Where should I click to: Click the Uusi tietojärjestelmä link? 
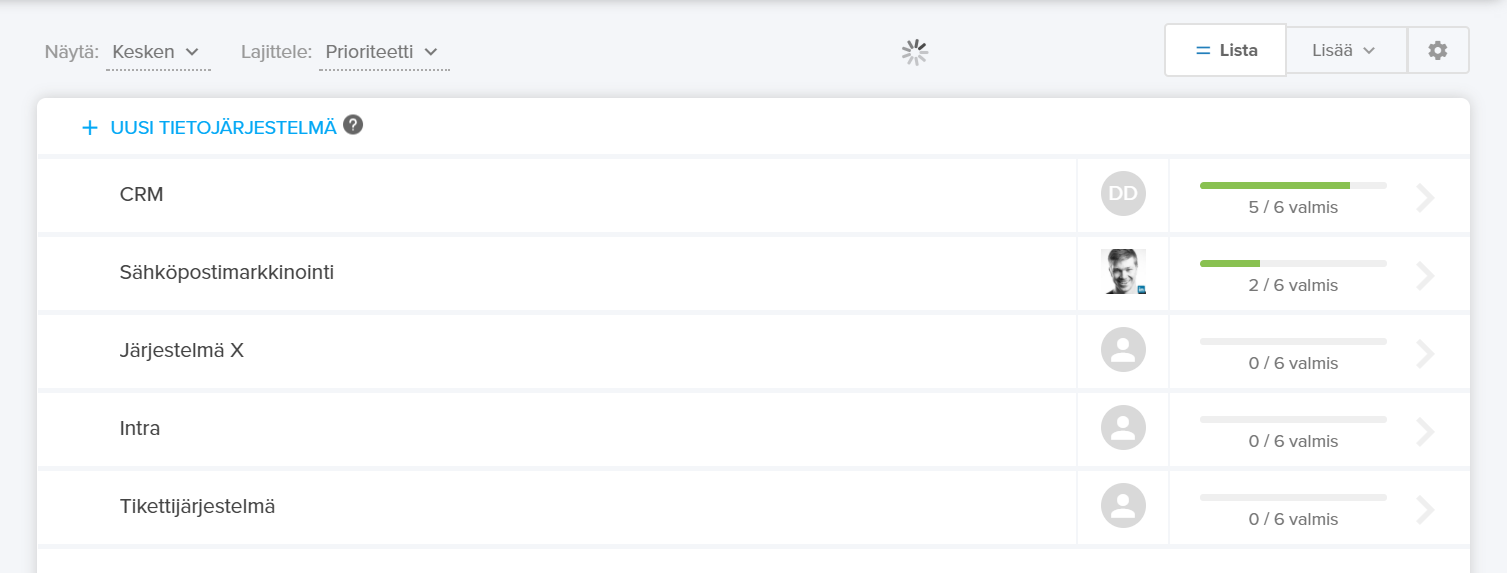[x=223, y=128]
